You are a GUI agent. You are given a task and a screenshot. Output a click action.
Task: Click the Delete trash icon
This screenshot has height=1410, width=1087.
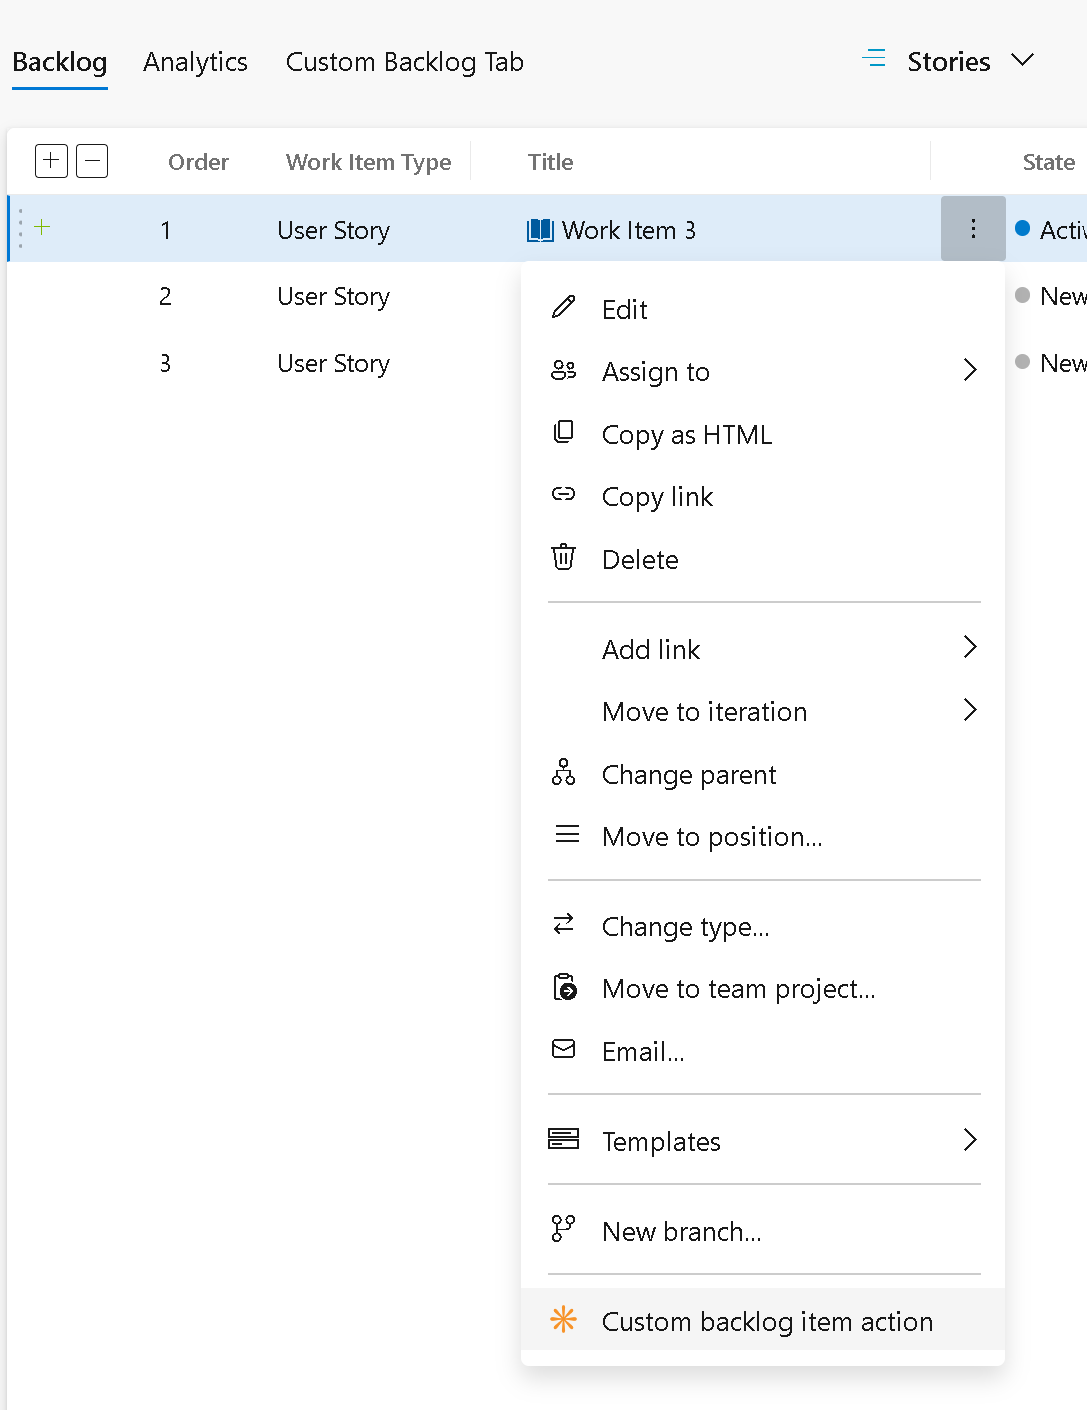[564, 558]
